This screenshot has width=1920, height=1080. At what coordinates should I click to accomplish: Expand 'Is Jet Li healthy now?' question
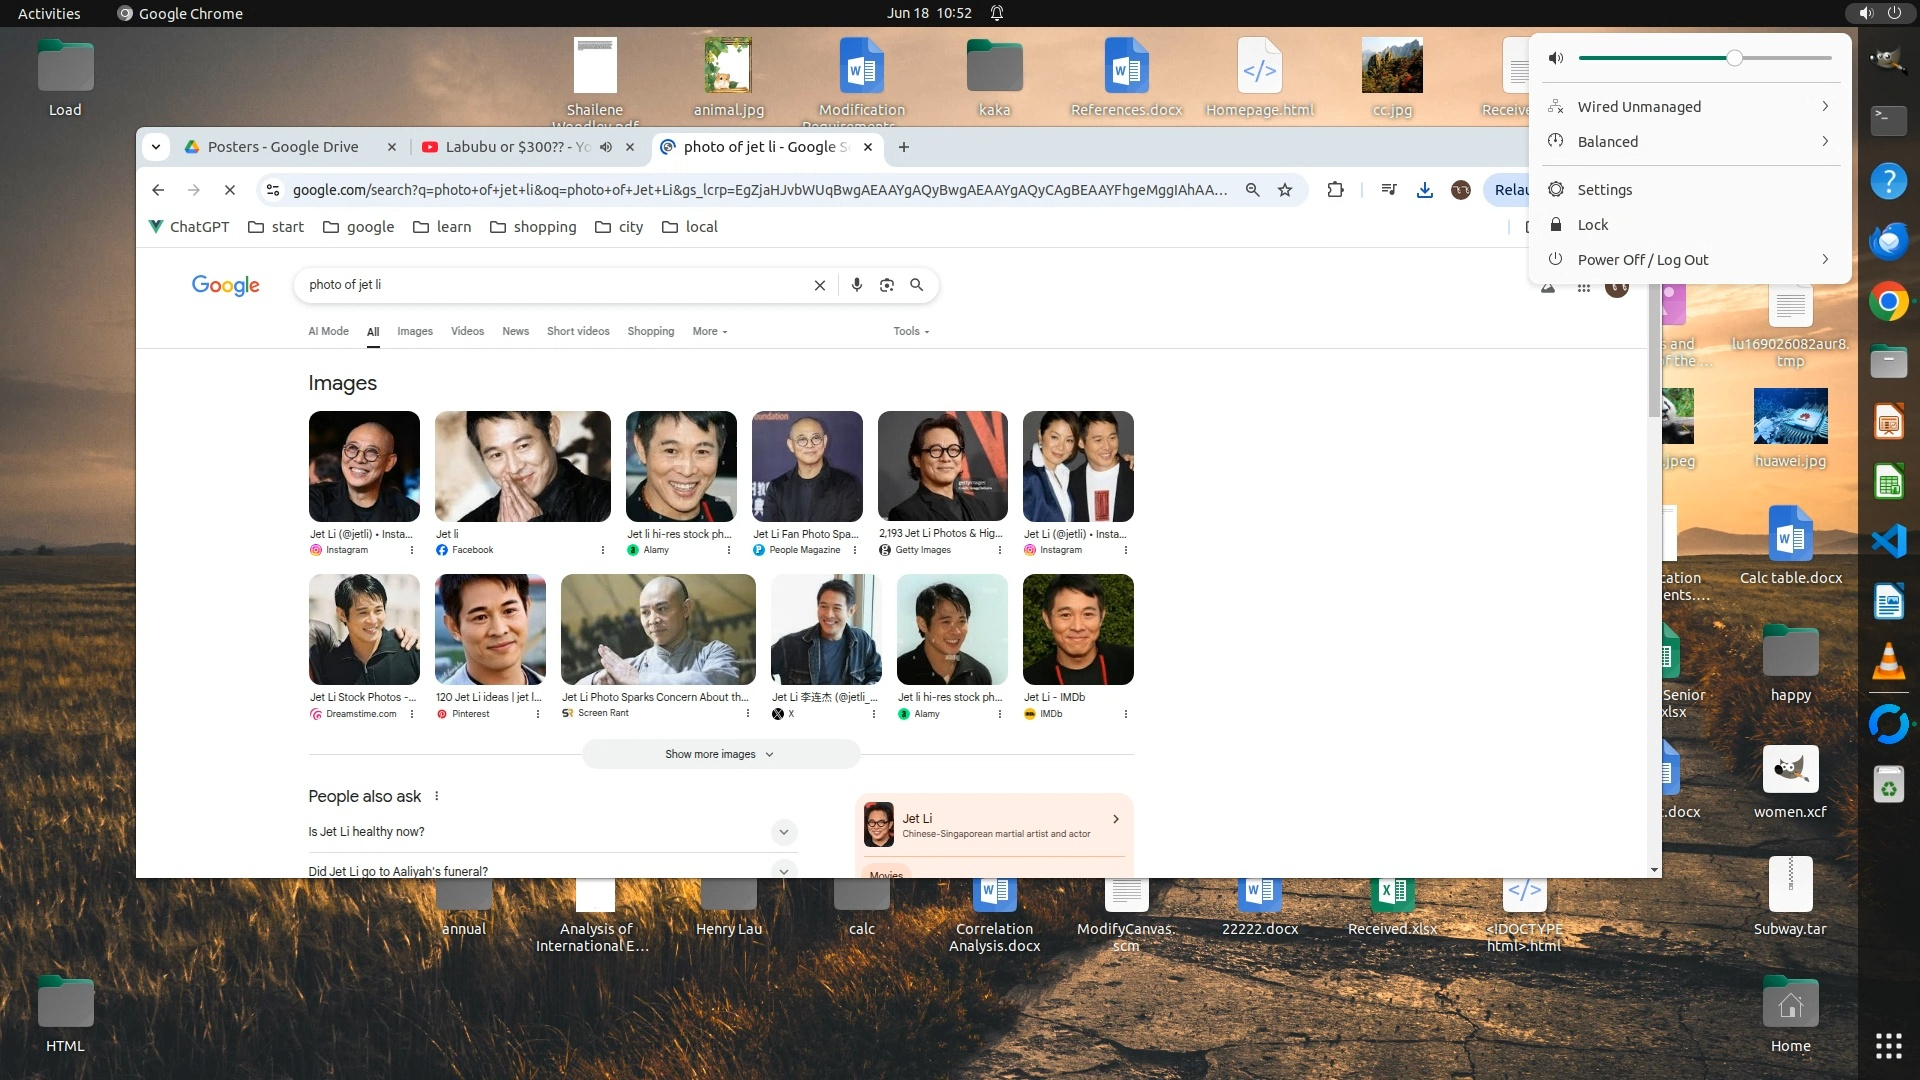(x=784, y=832)
